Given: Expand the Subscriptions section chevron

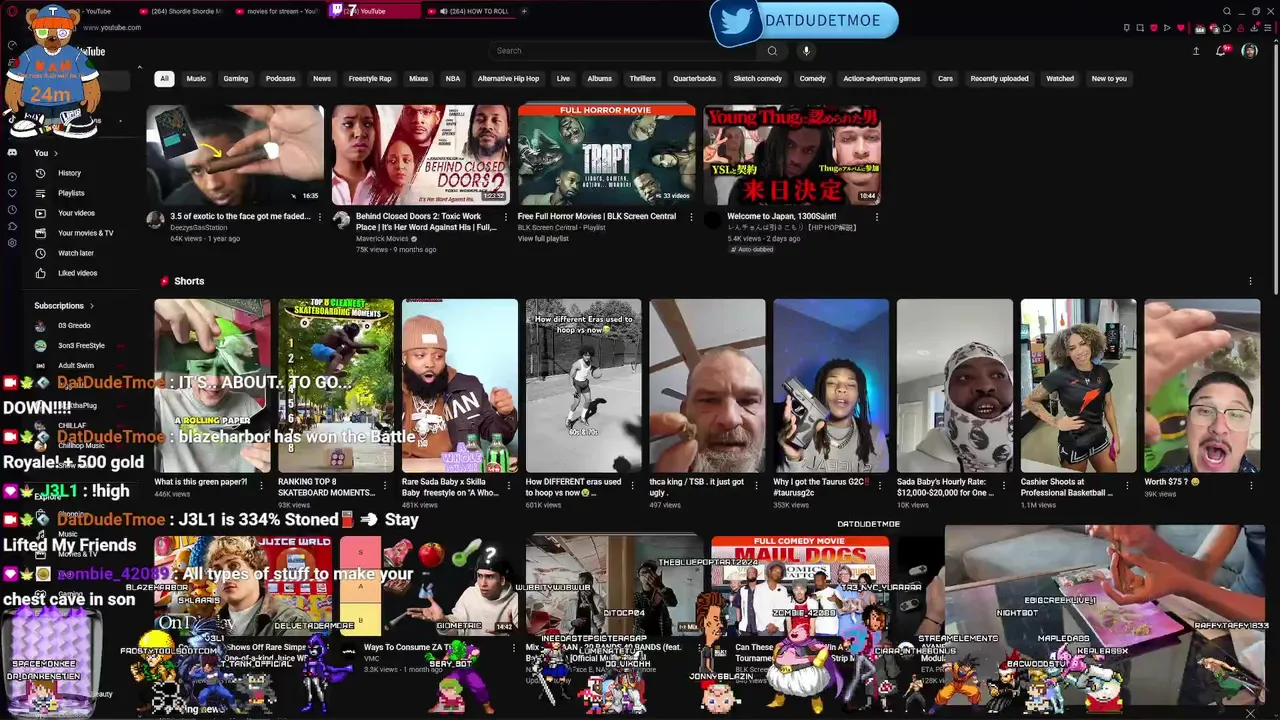Looking at the screenshot, I should (x=92, y=306).
